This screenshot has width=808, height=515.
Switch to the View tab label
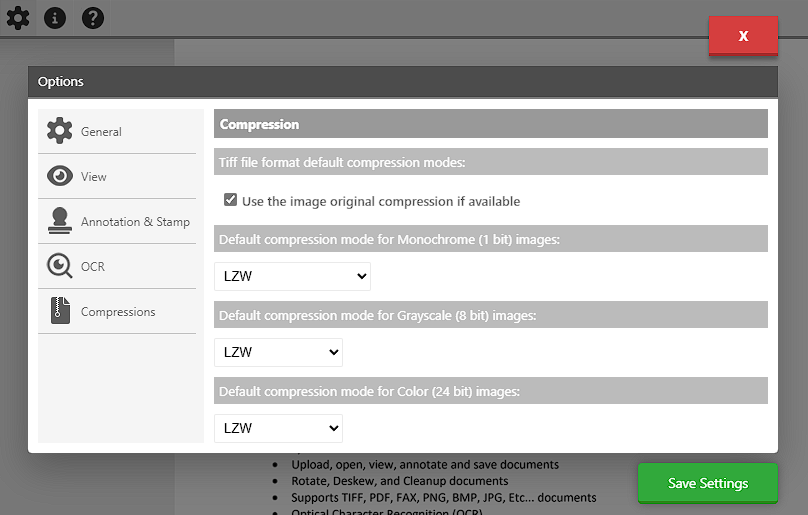point(94,177)
